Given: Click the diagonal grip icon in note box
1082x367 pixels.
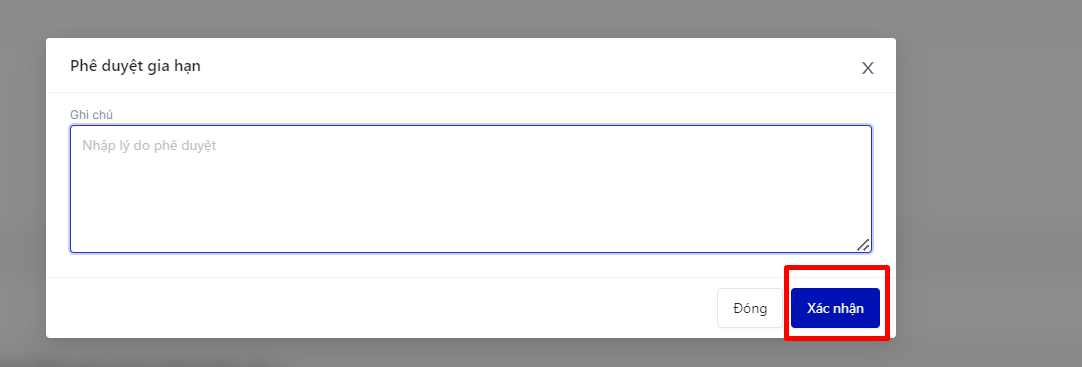Looking at the screenshot, I should [x=863, y=245].
